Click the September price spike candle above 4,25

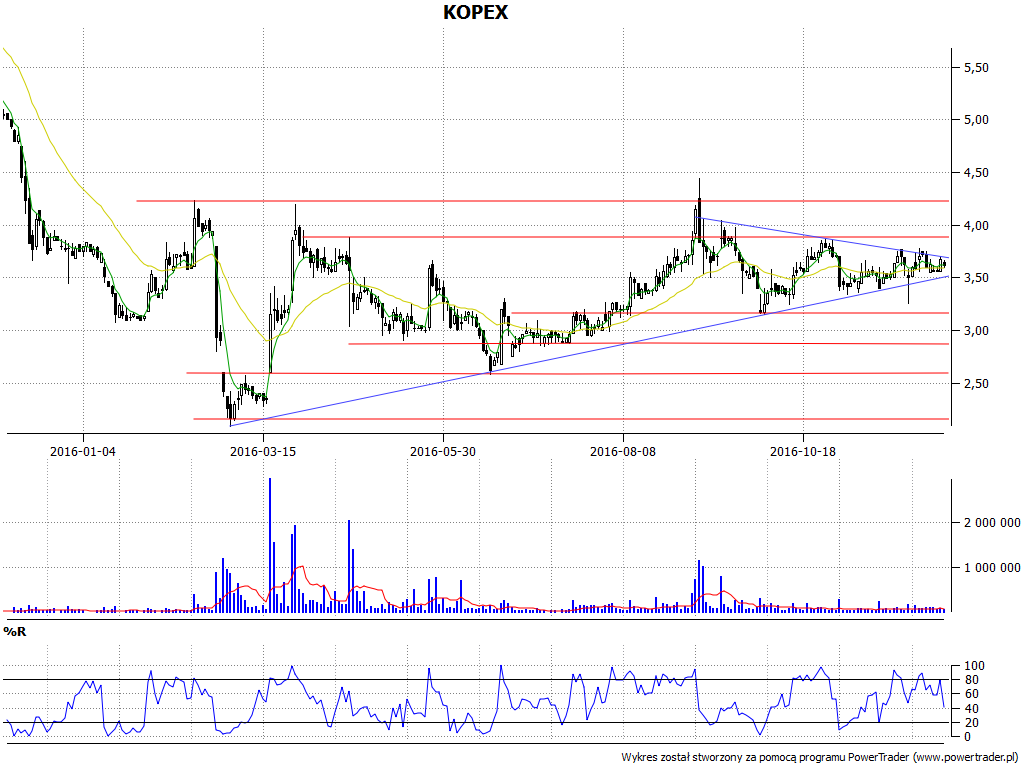click(699, 219)
